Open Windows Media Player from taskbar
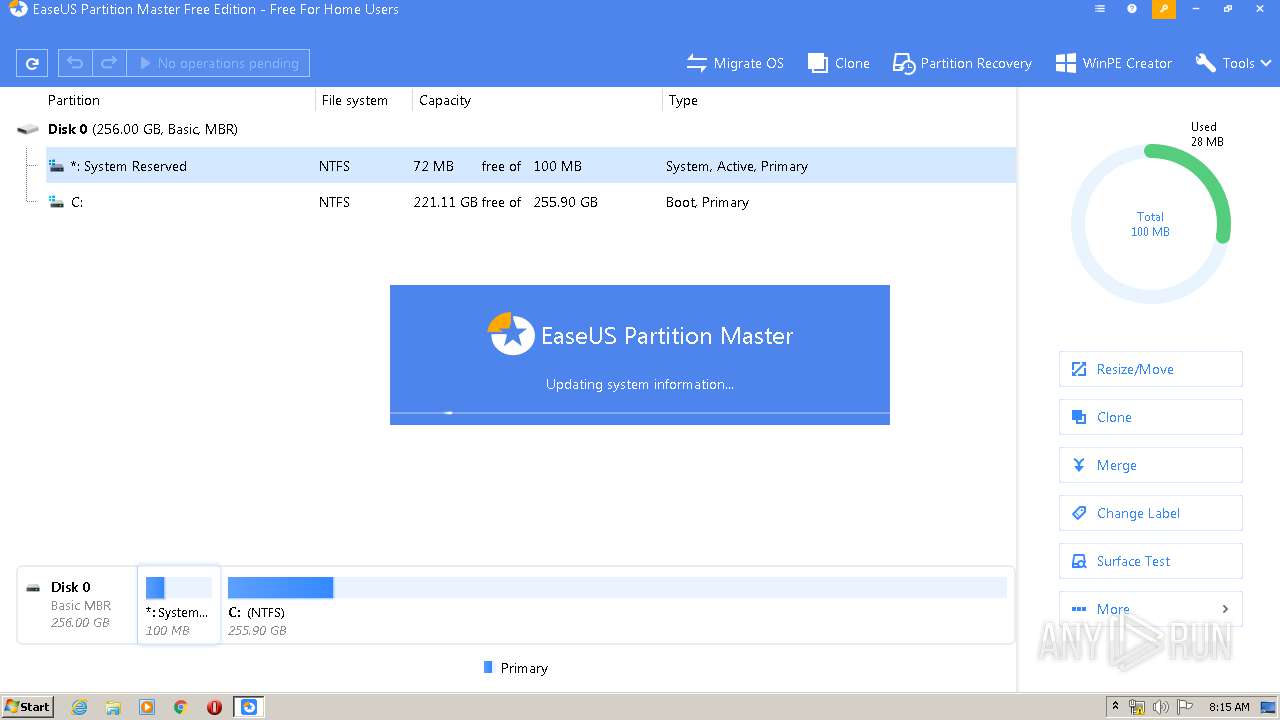1280x720 pixels. [147, 707]
